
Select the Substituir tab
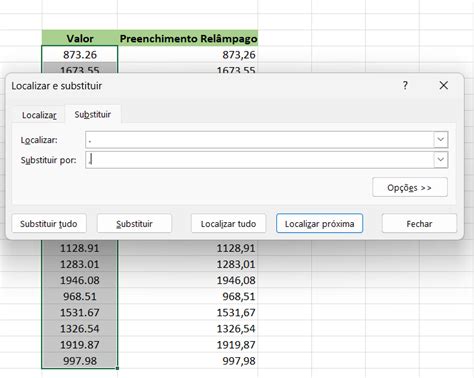click(x=93, y=114)
